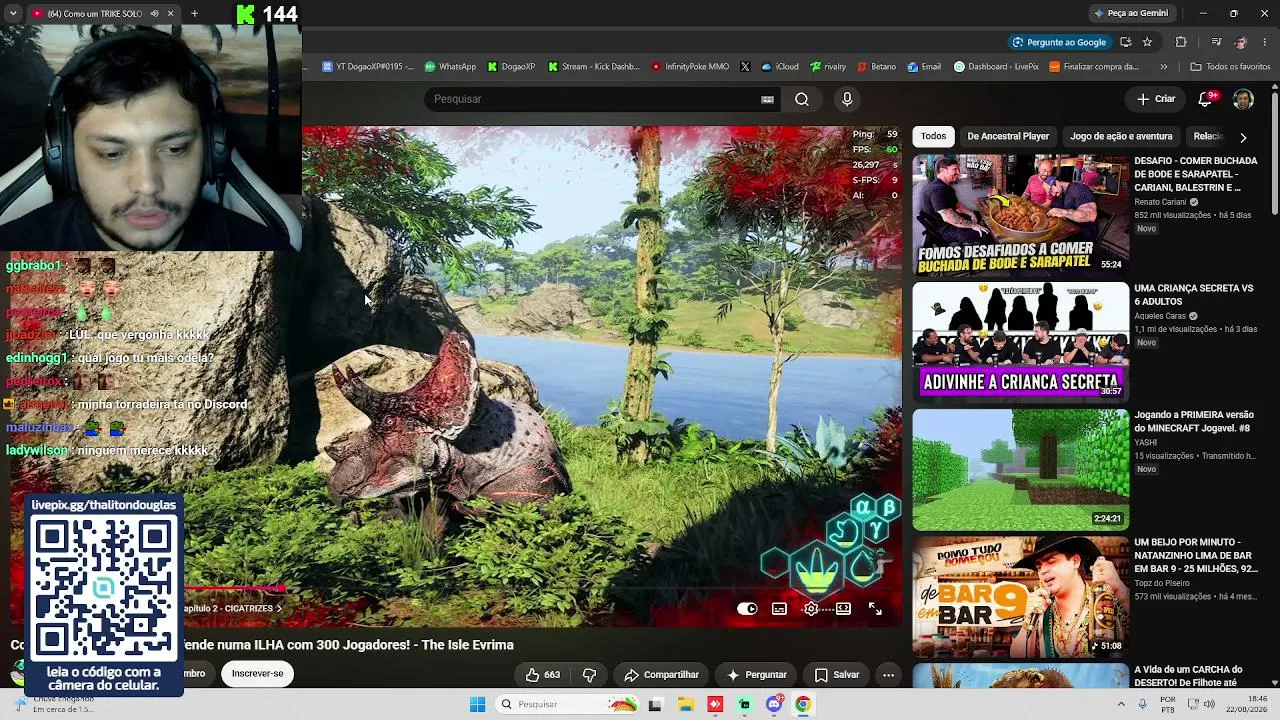The width and height of the screenshot is (1280, 720).
Task: Open the 'BAR em BAR 9' video thumbnail
Action: [1020, 596]
